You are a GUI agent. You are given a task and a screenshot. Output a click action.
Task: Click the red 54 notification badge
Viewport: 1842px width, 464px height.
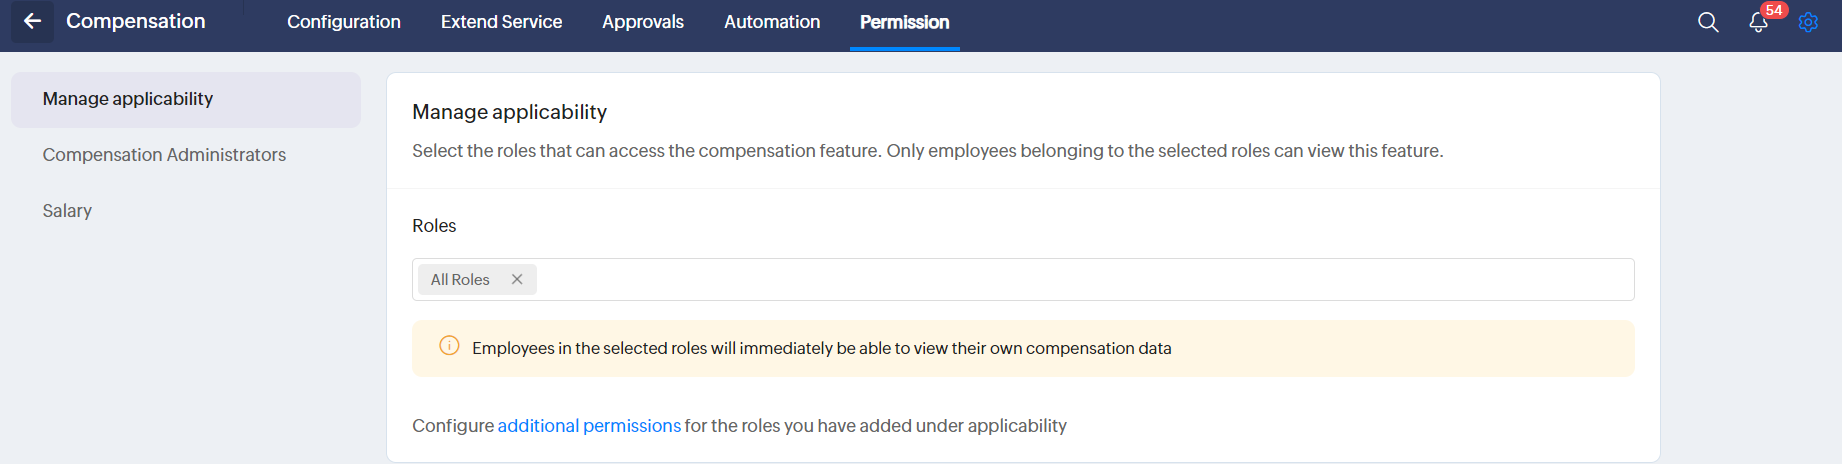click(x=1774, y=10)
